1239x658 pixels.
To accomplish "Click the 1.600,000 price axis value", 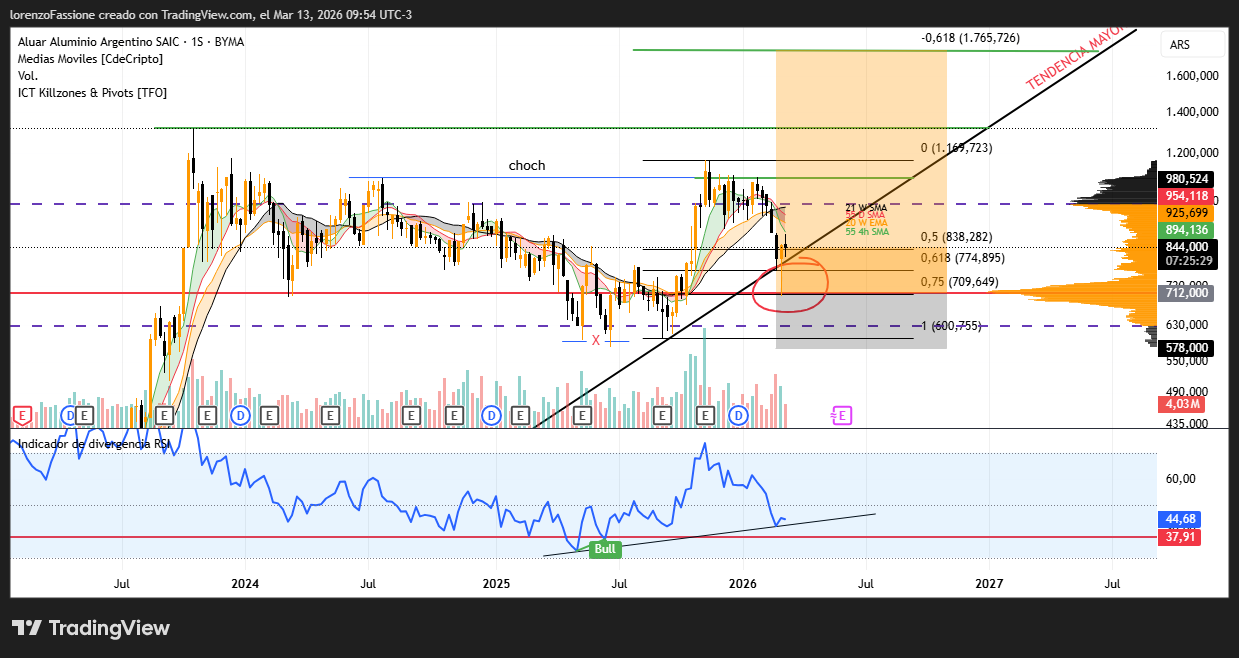I will tap(1191, 75).
